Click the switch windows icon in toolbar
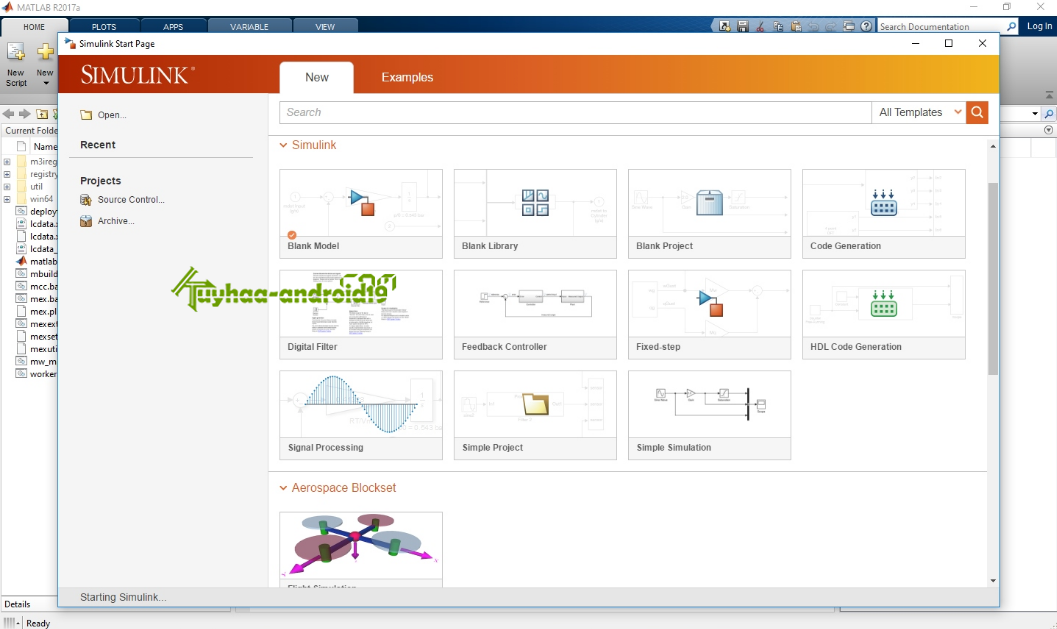The height and width of the screenshot is (629, 1057). (x=849, y=26)
